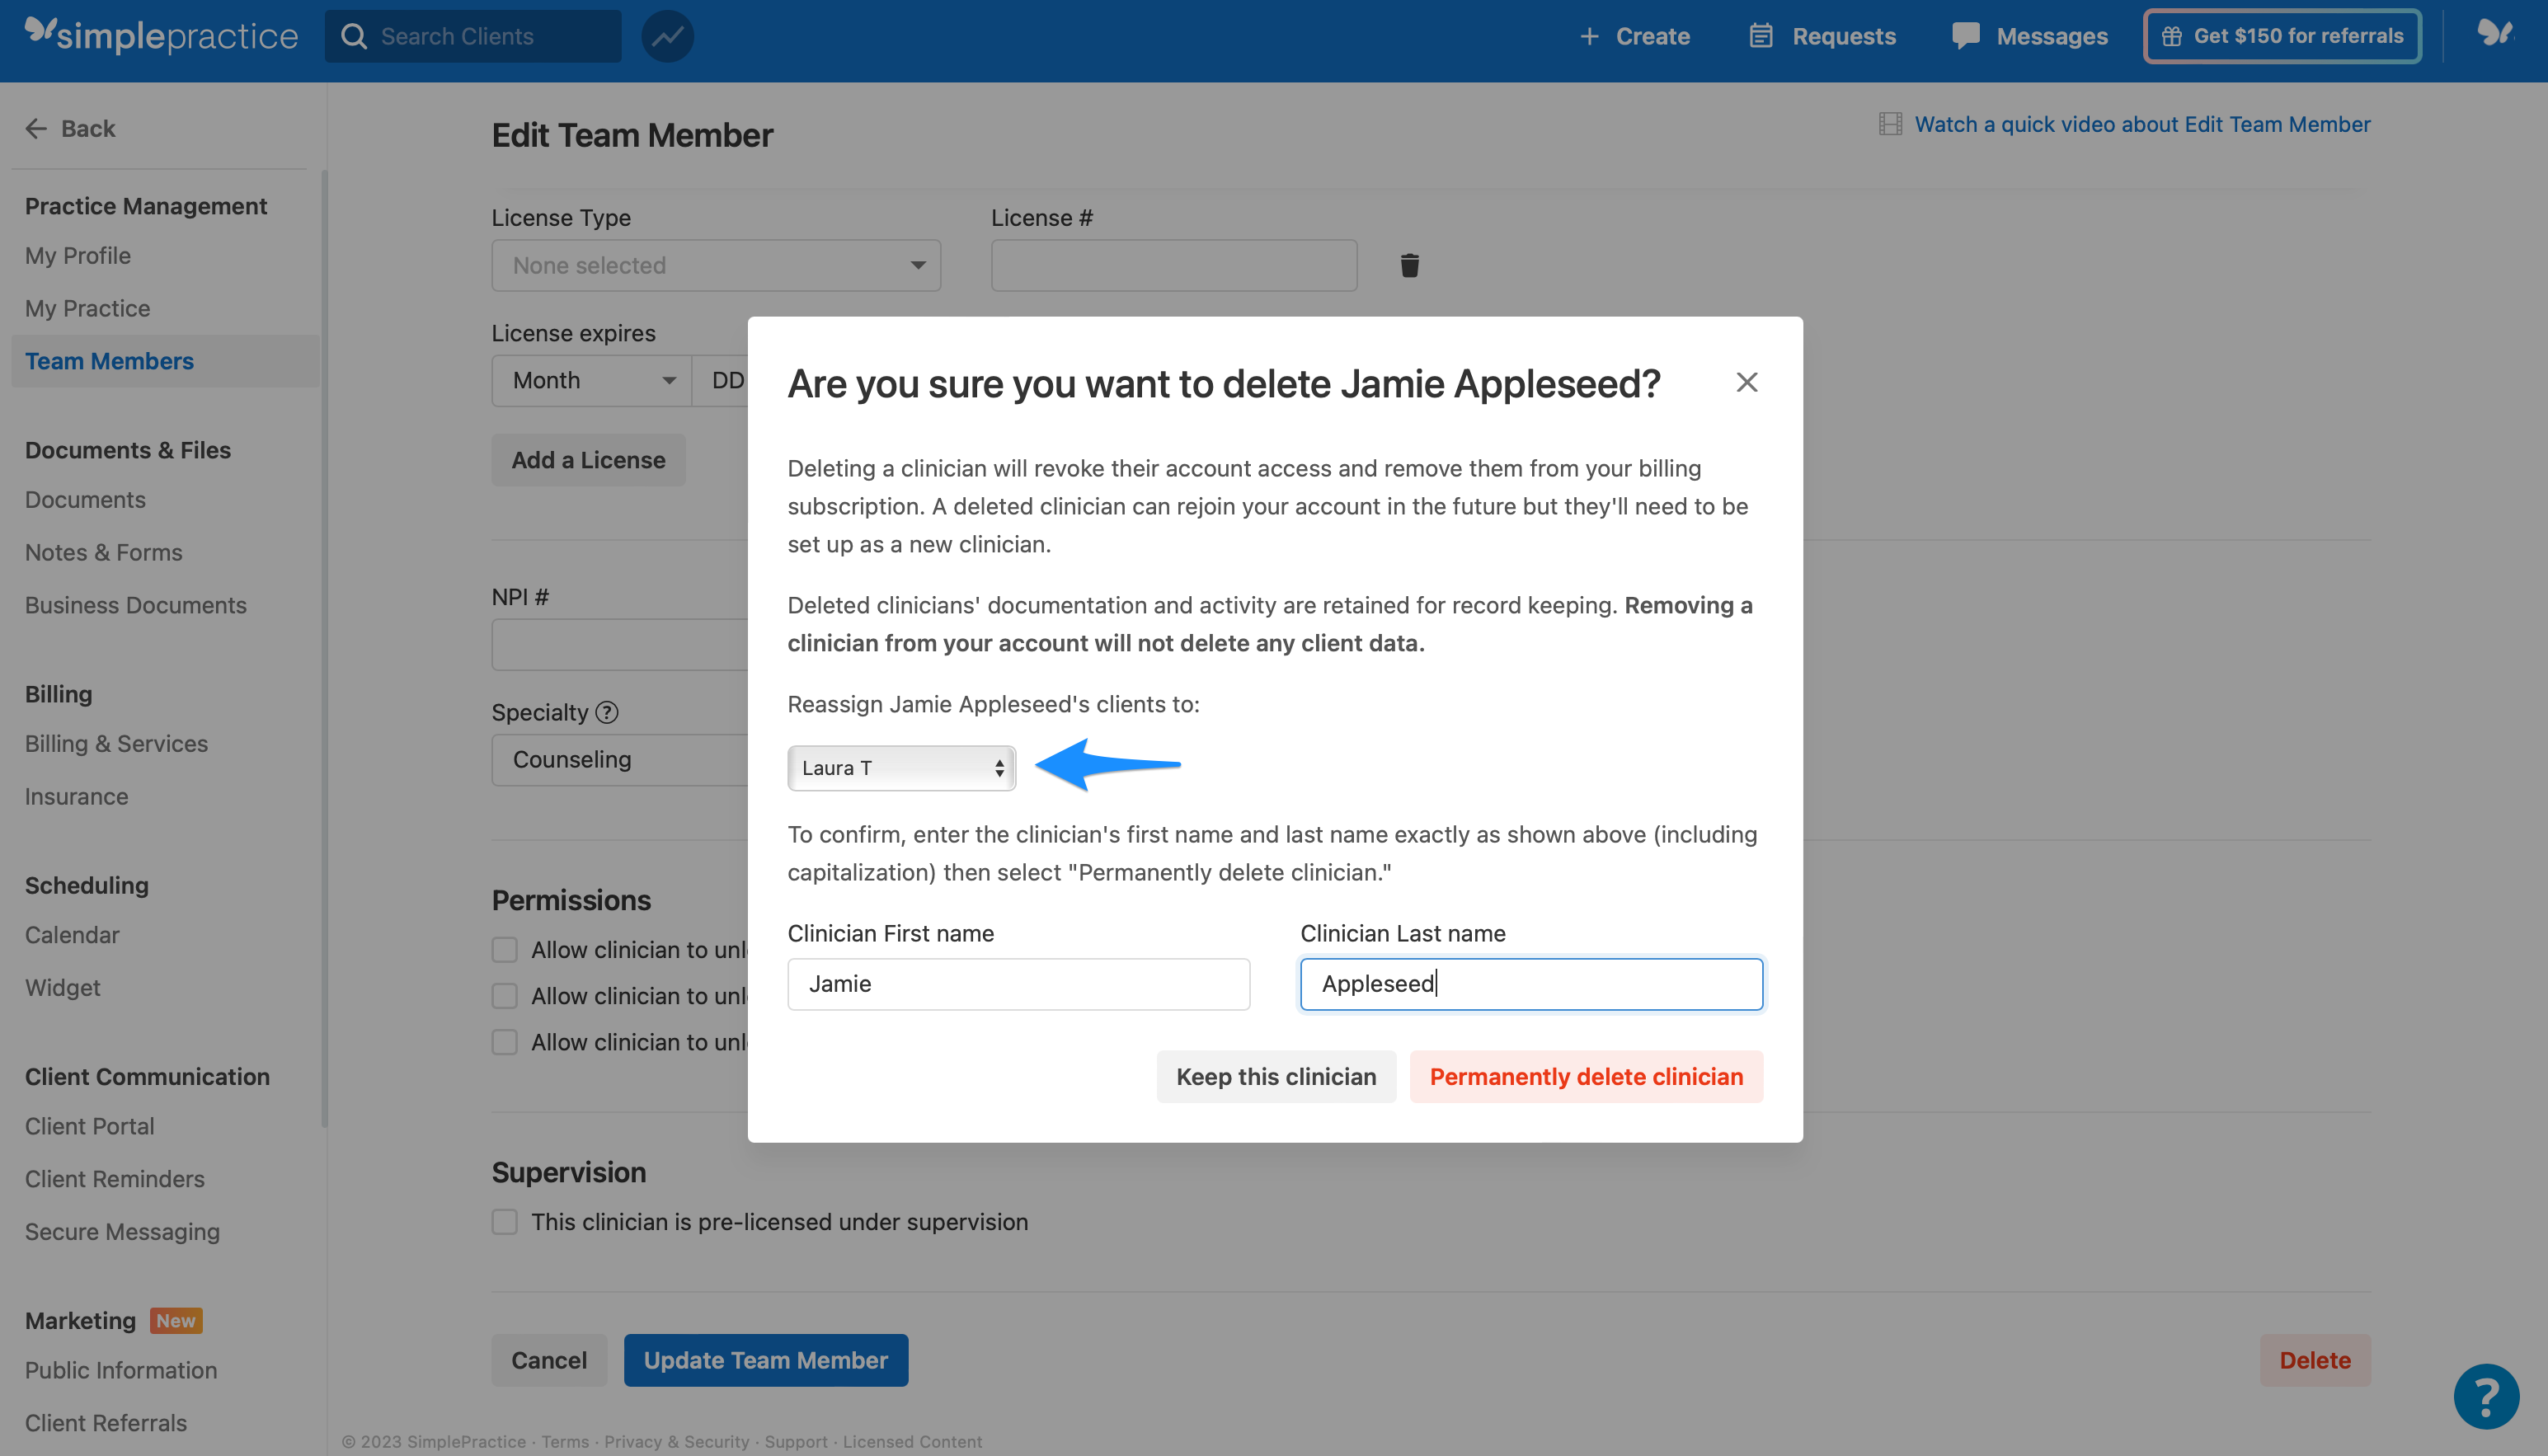Viewport: 2548px width, 1456px height.
Task: Enable the first Allow clinician permission
Action: [x=504, y=949]
